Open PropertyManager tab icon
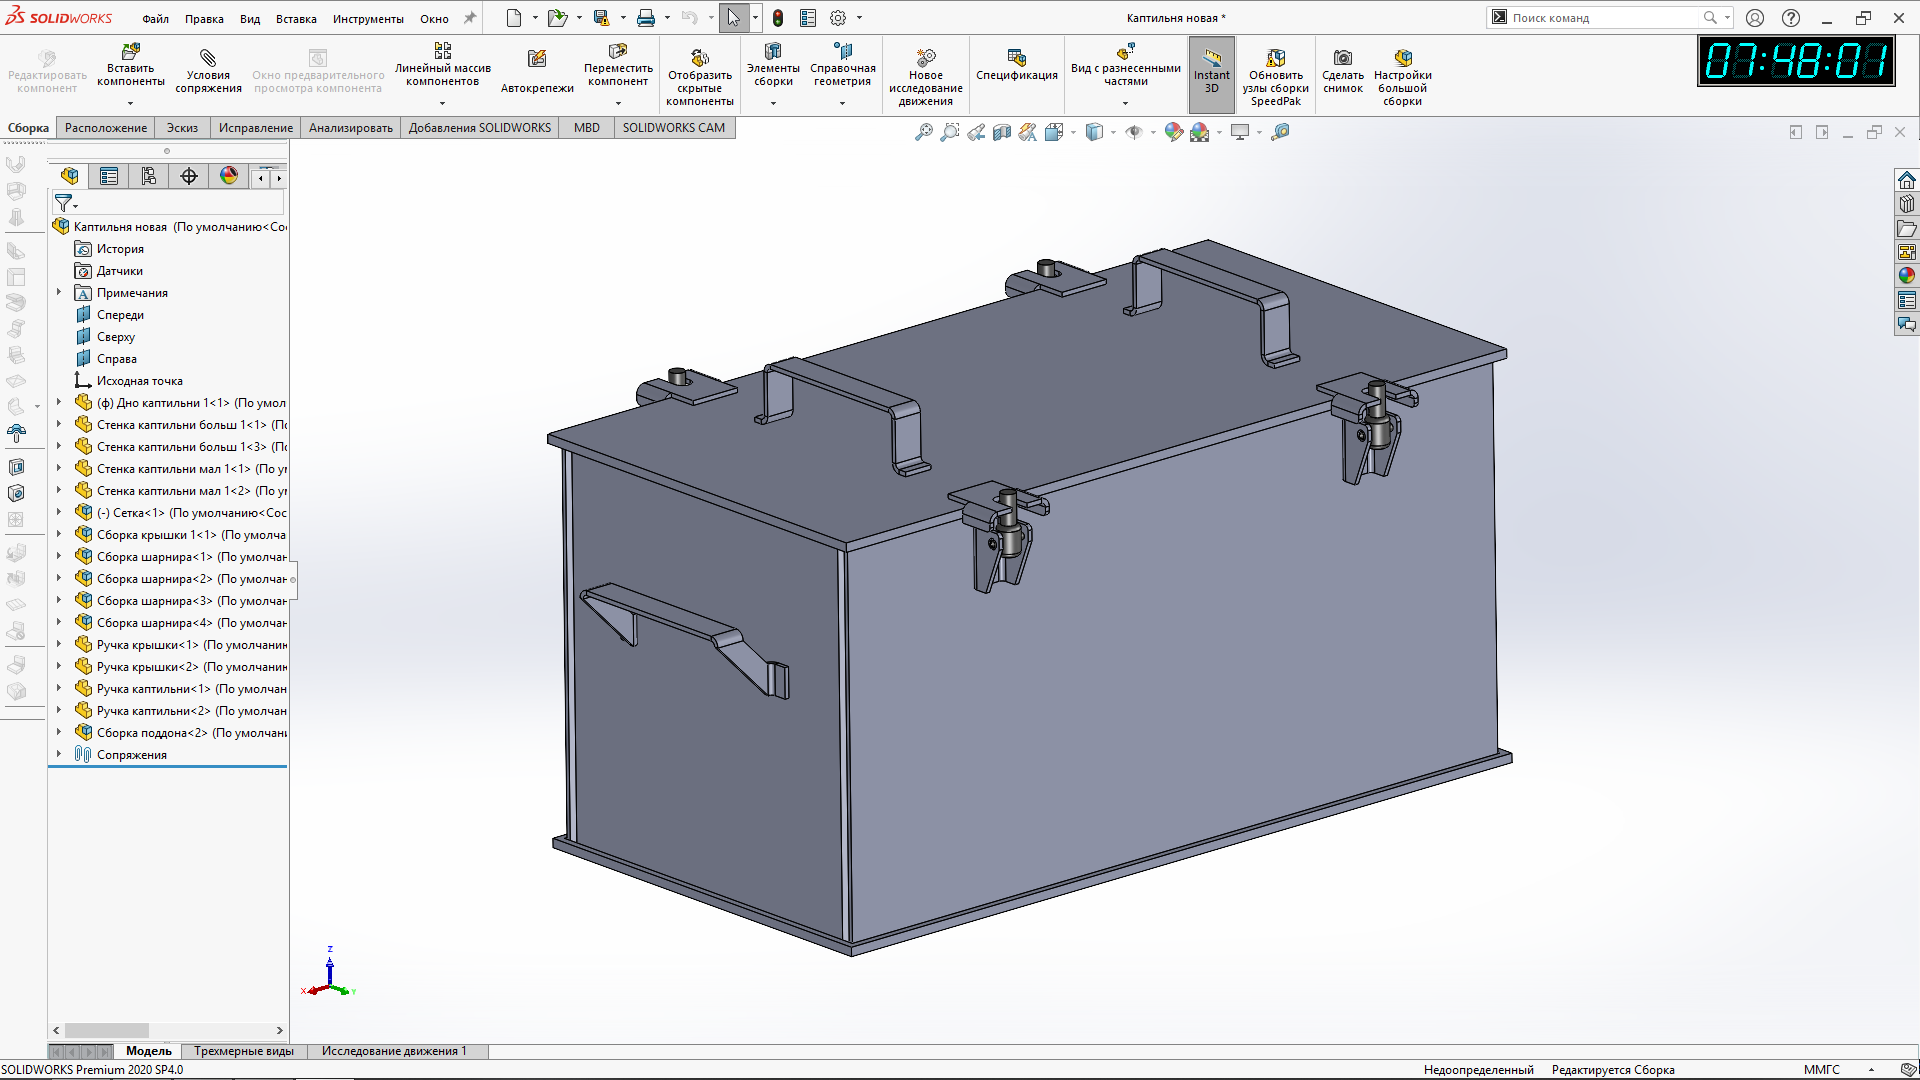Image resolution: width=1920 pixels, height=1080 pixels. point(109,176)
